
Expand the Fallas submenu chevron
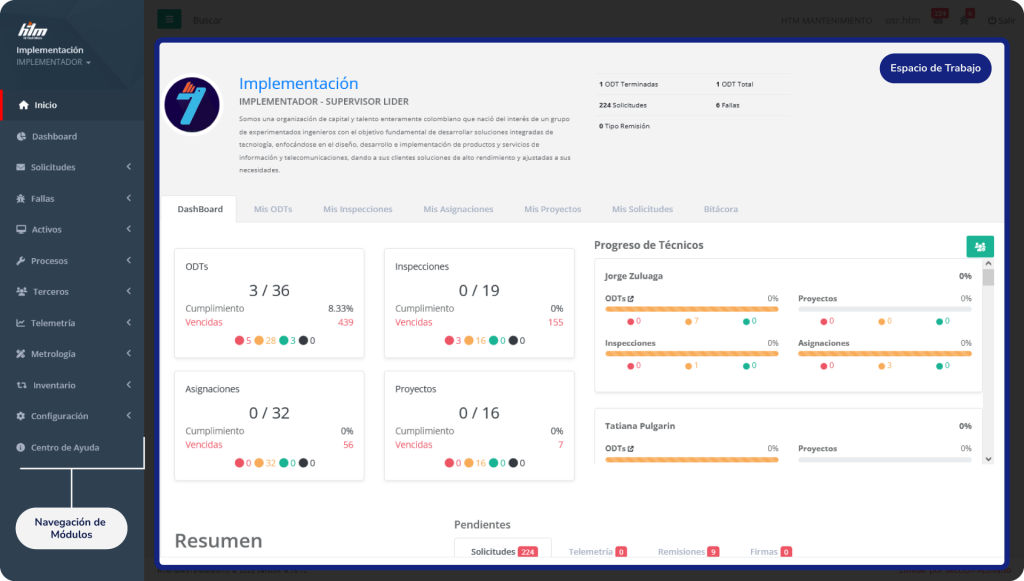click(129, 199)
